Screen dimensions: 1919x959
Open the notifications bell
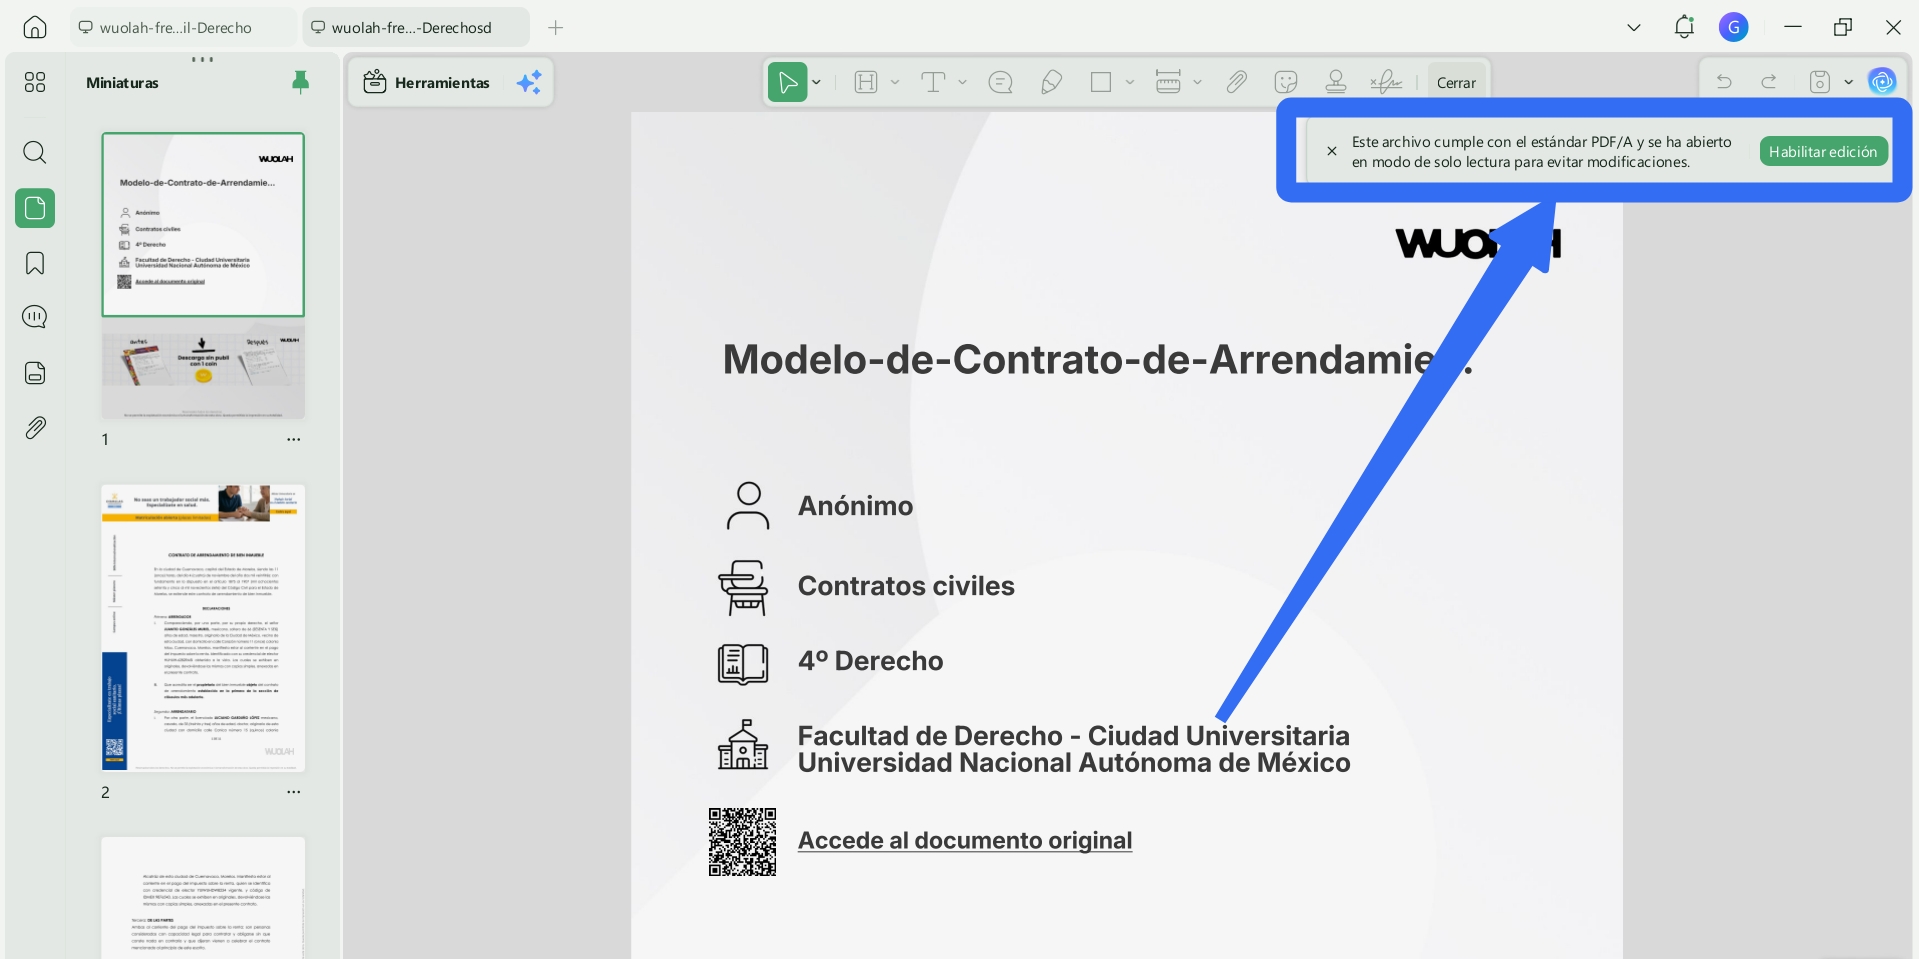pos(1684,27)
